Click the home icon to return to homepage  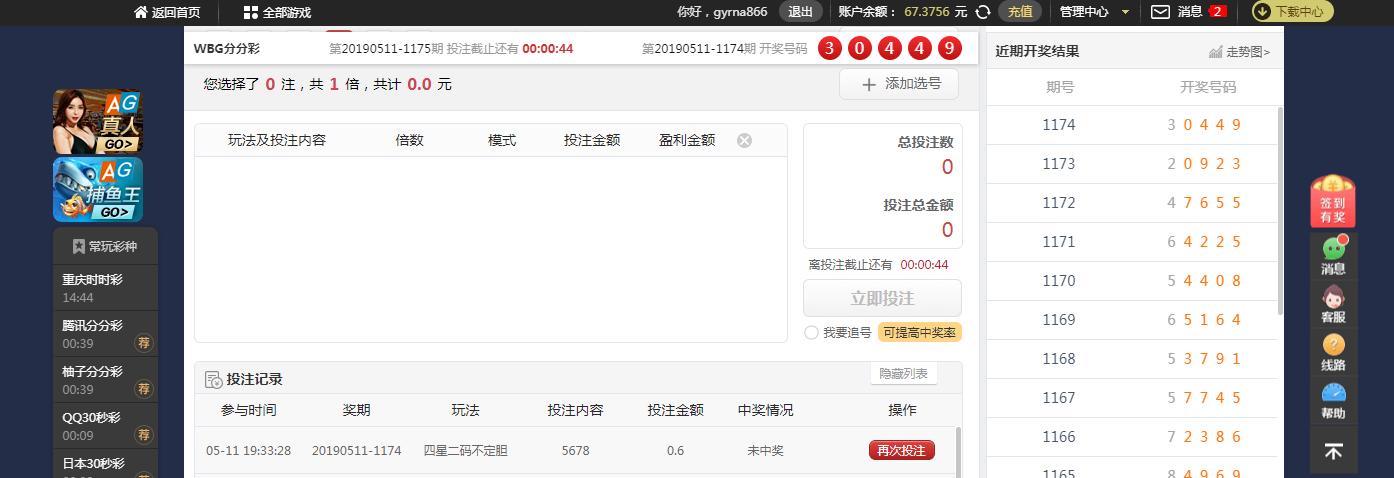140,13
